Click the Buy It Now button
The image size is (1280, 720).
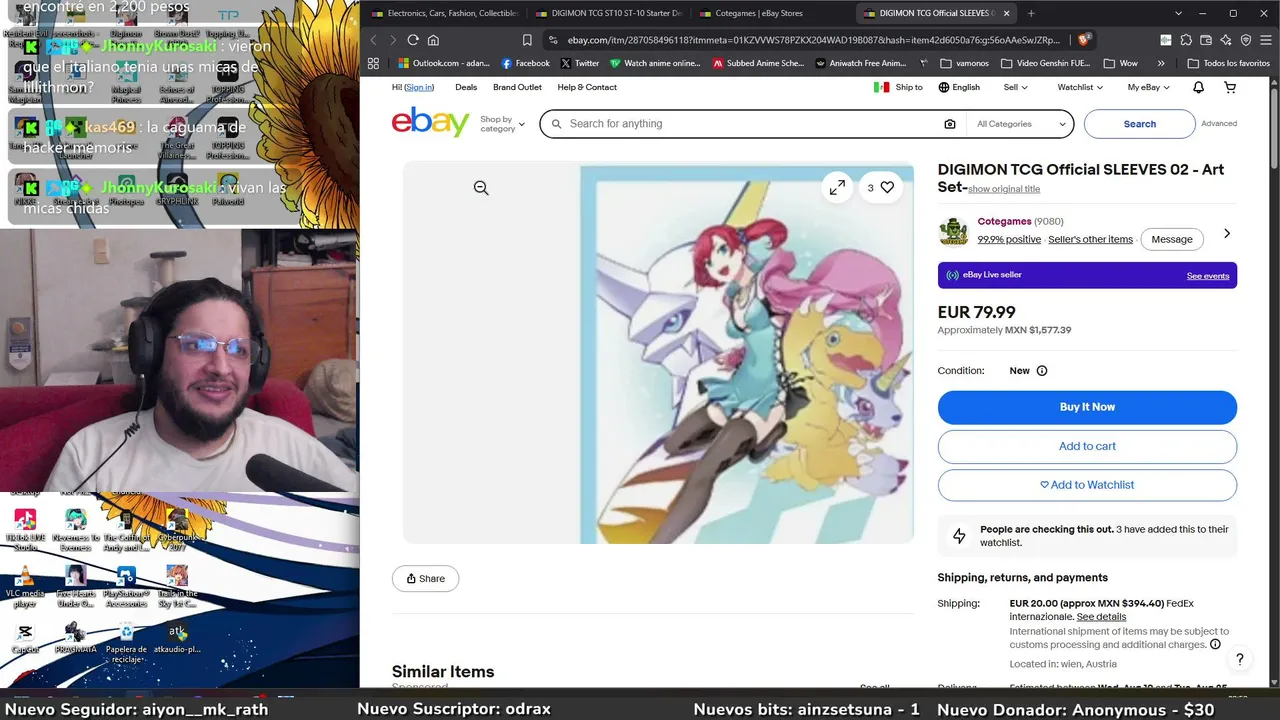1087,407
